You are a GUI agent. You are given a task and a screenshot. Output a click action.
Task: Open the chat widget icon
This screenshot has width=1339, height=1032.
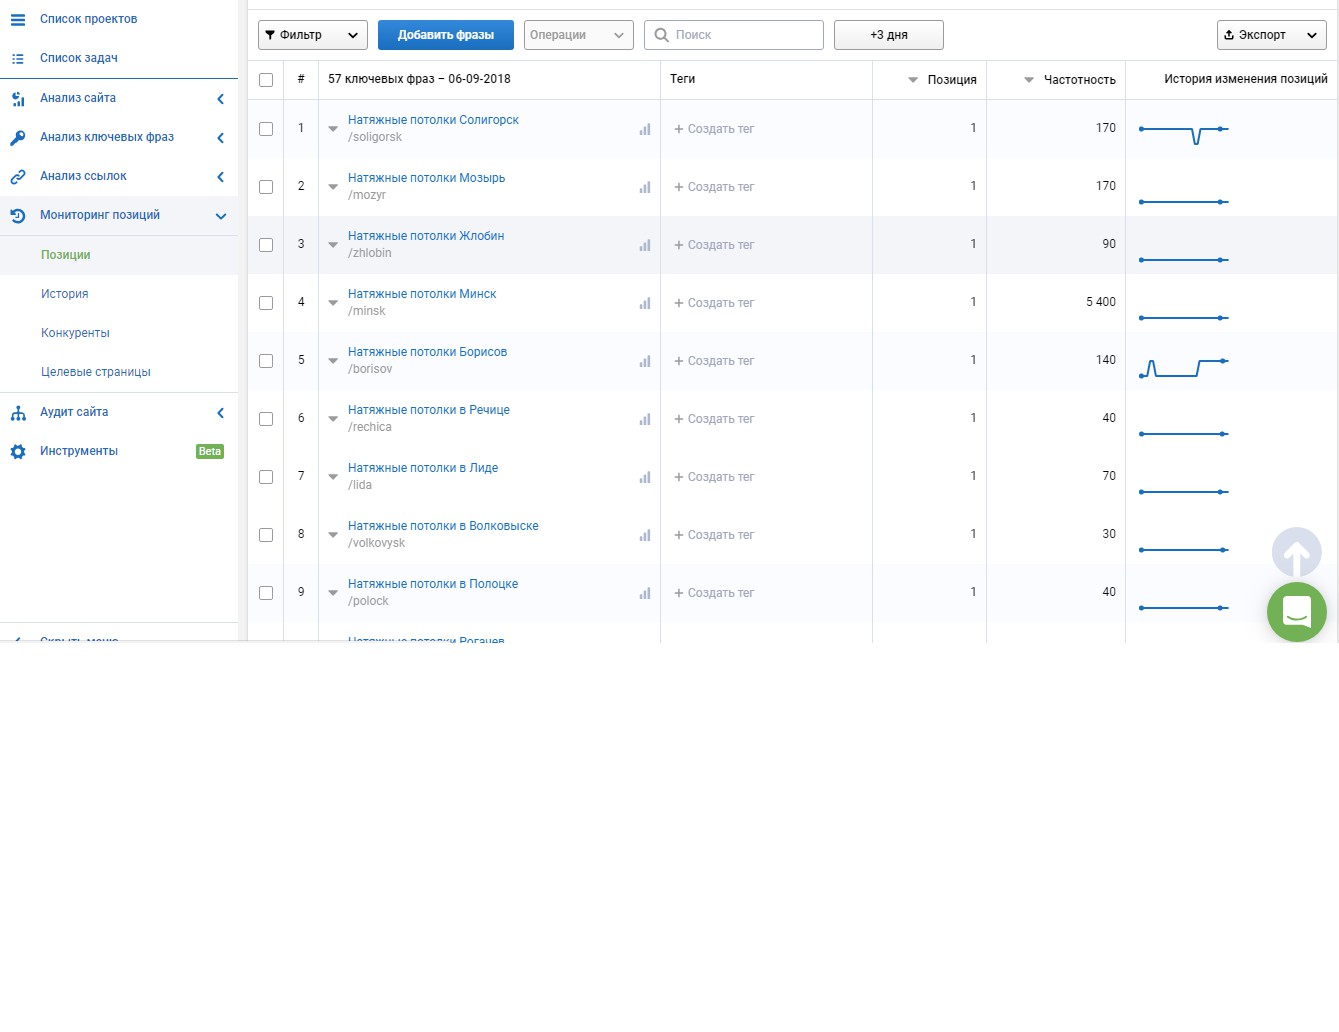pyautogui.click(x=1296, y=612)
